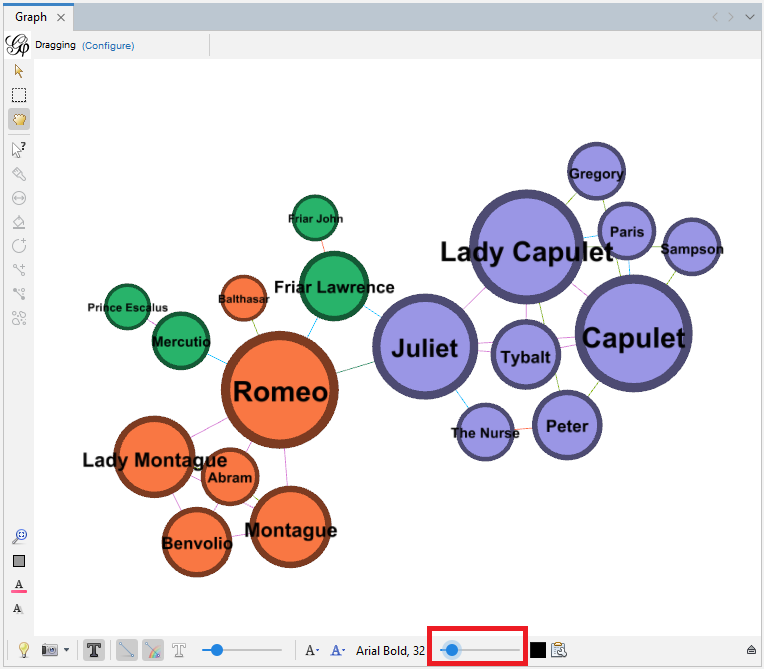Click the Lady Montague node
764x669 pixels.
click(154, 457)
